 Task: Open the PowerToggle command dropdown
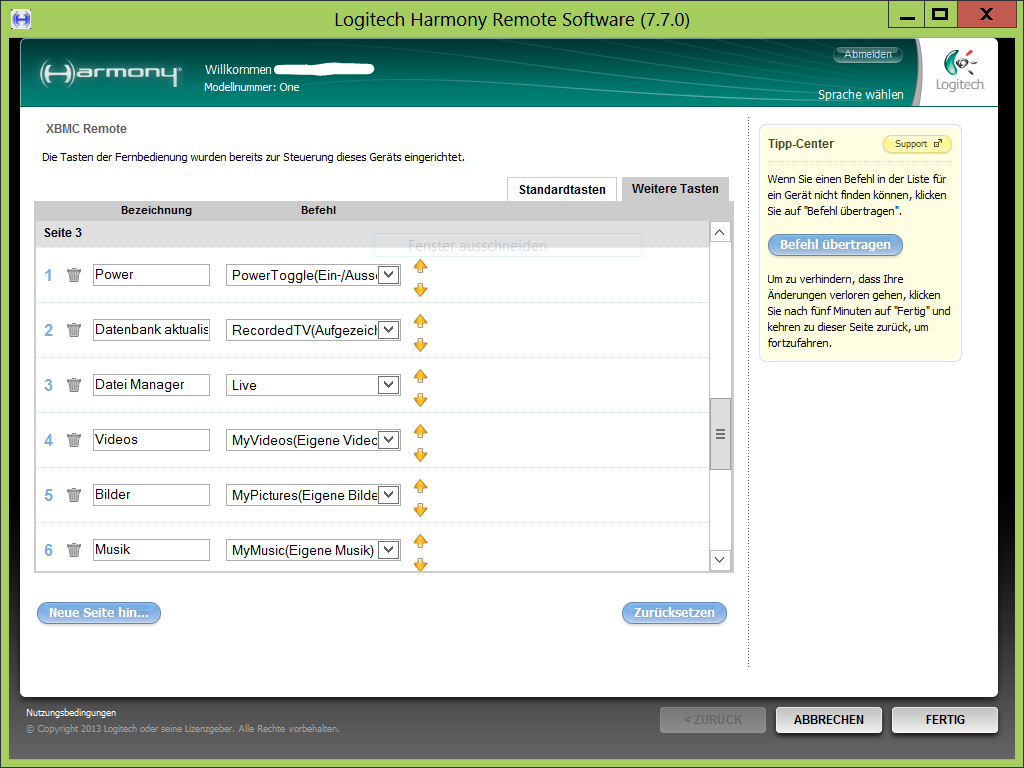click(389, 275)
